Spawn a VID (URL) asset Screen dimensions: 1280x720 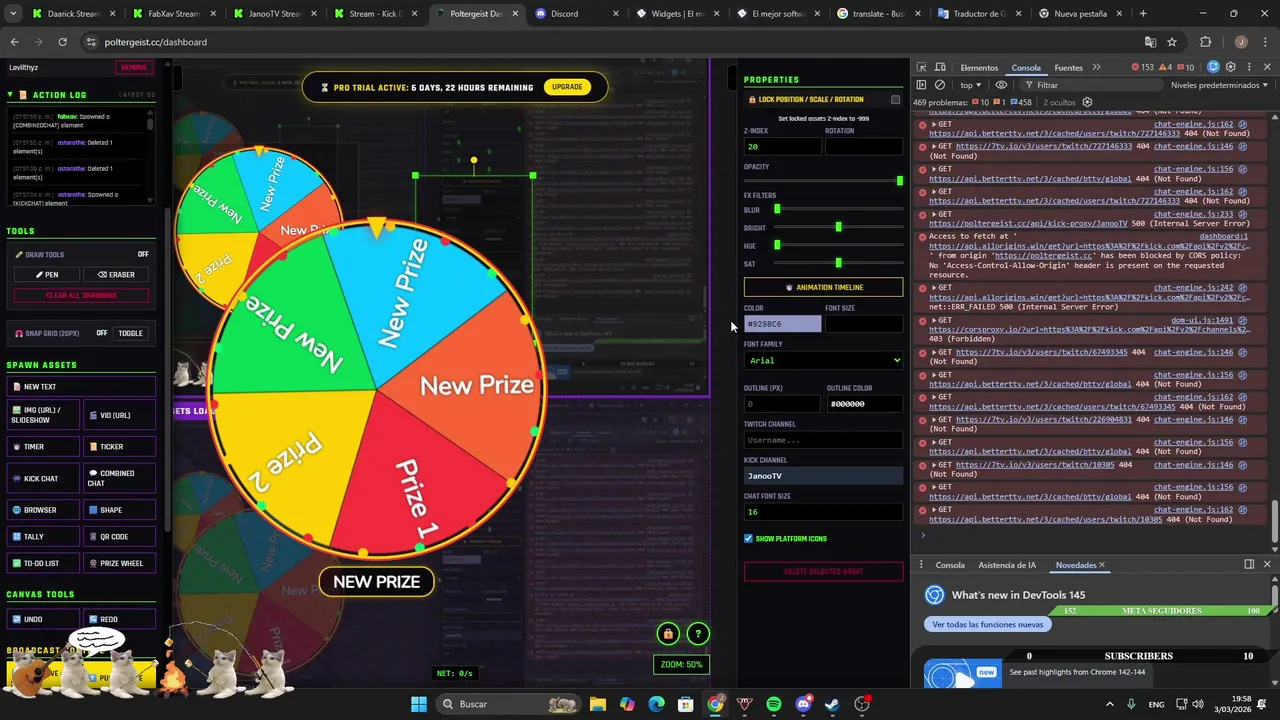[120, 415]
